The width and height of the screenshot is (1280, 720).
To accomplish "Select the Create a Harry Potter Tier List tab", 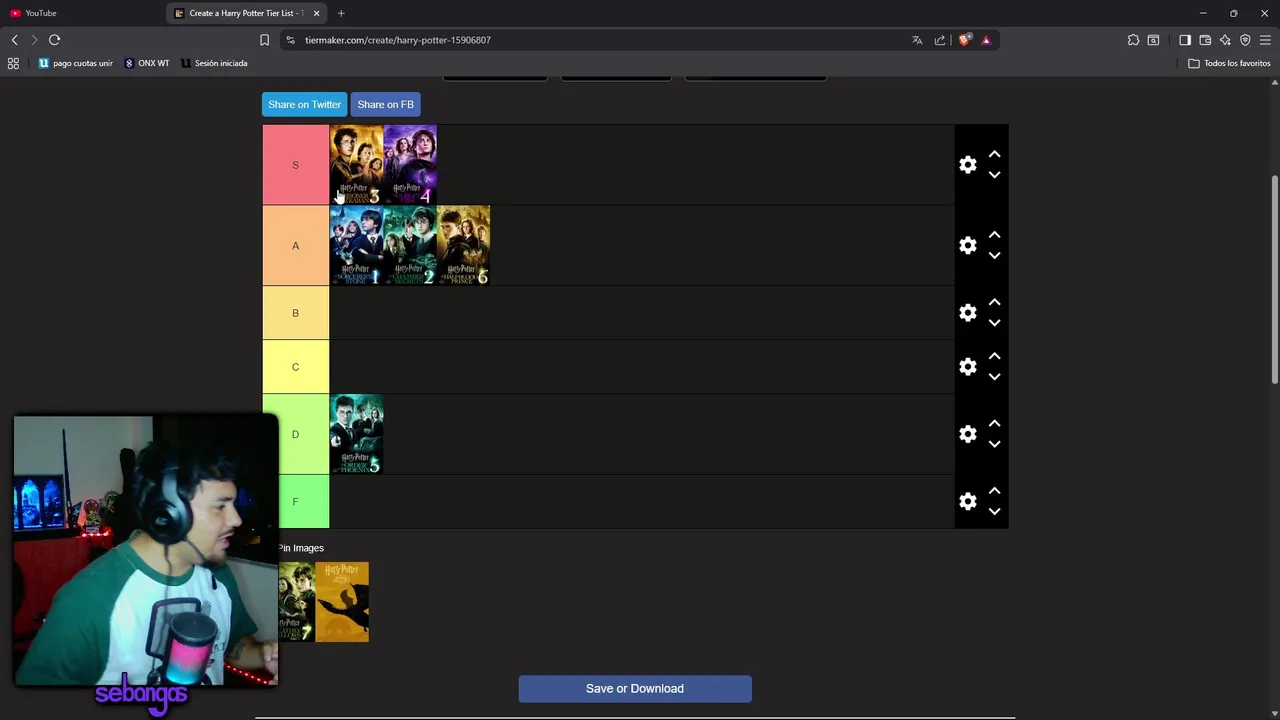I will 245,13.
